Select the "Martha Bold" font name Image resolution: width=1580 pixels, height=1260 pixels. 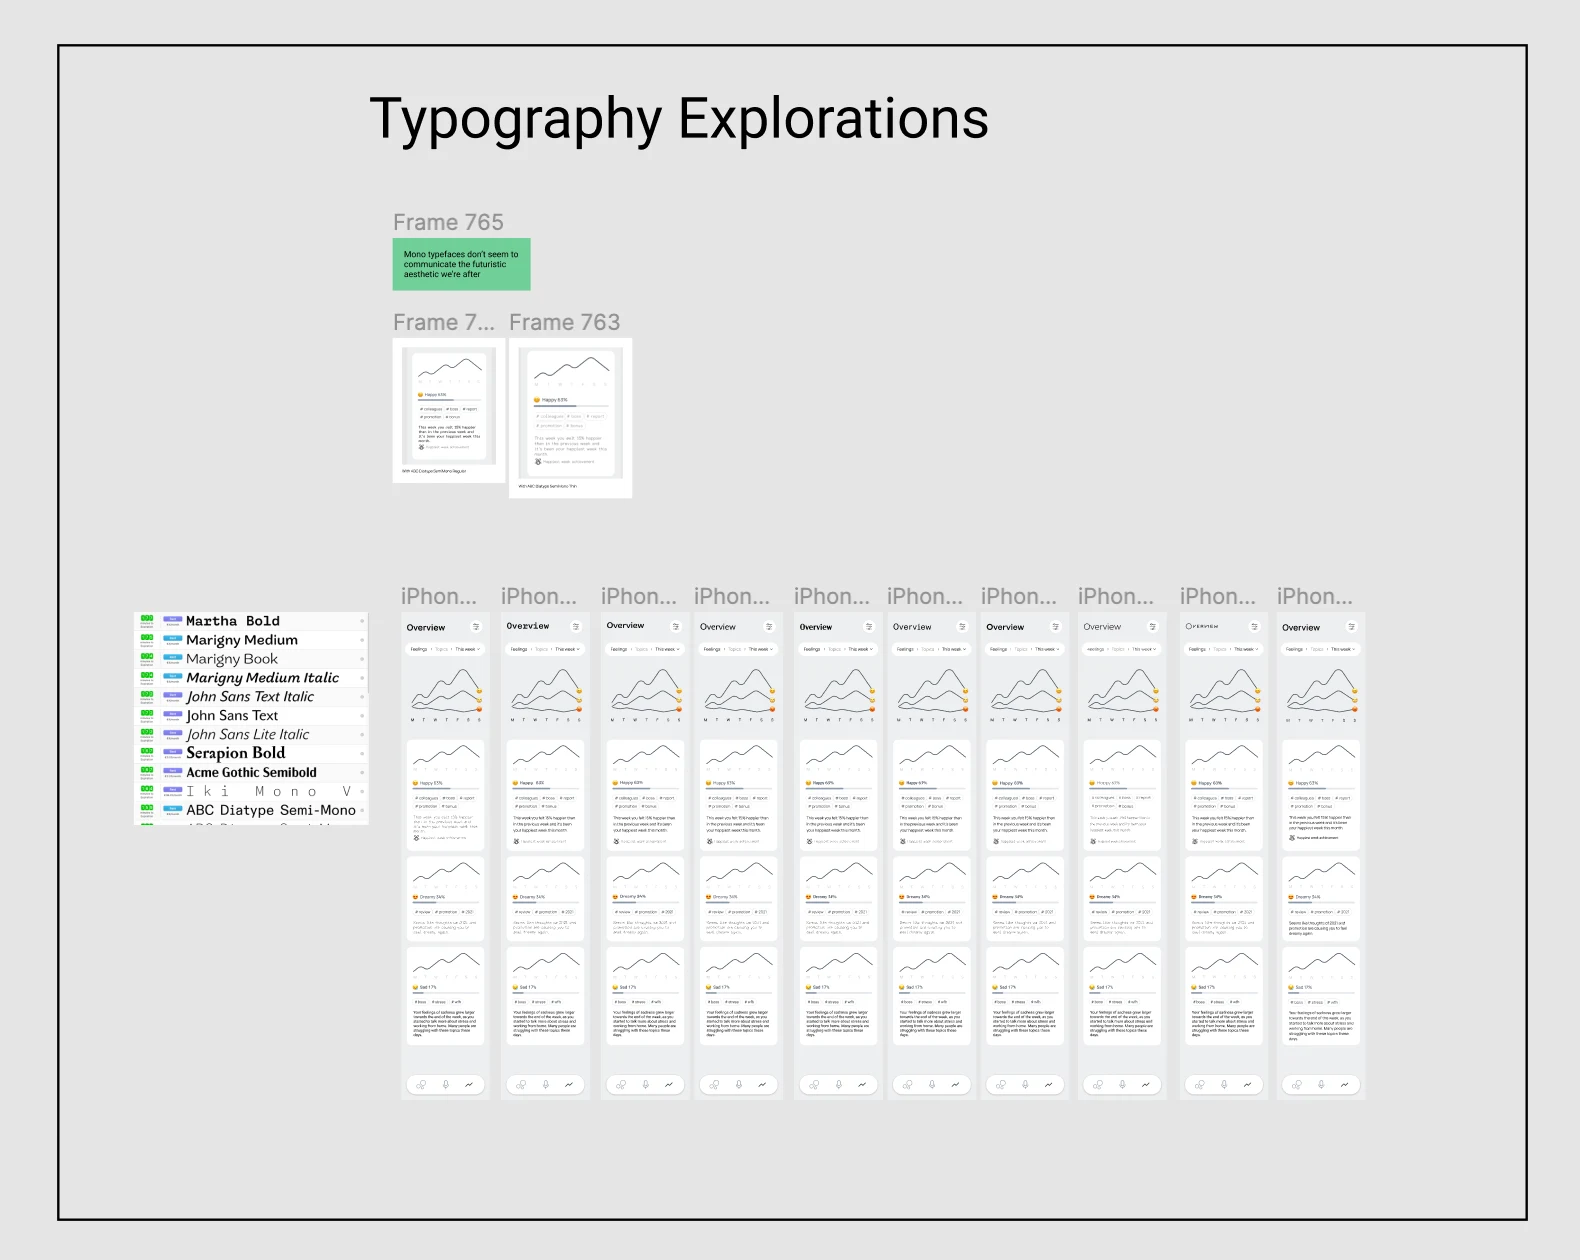coord(233,621)
